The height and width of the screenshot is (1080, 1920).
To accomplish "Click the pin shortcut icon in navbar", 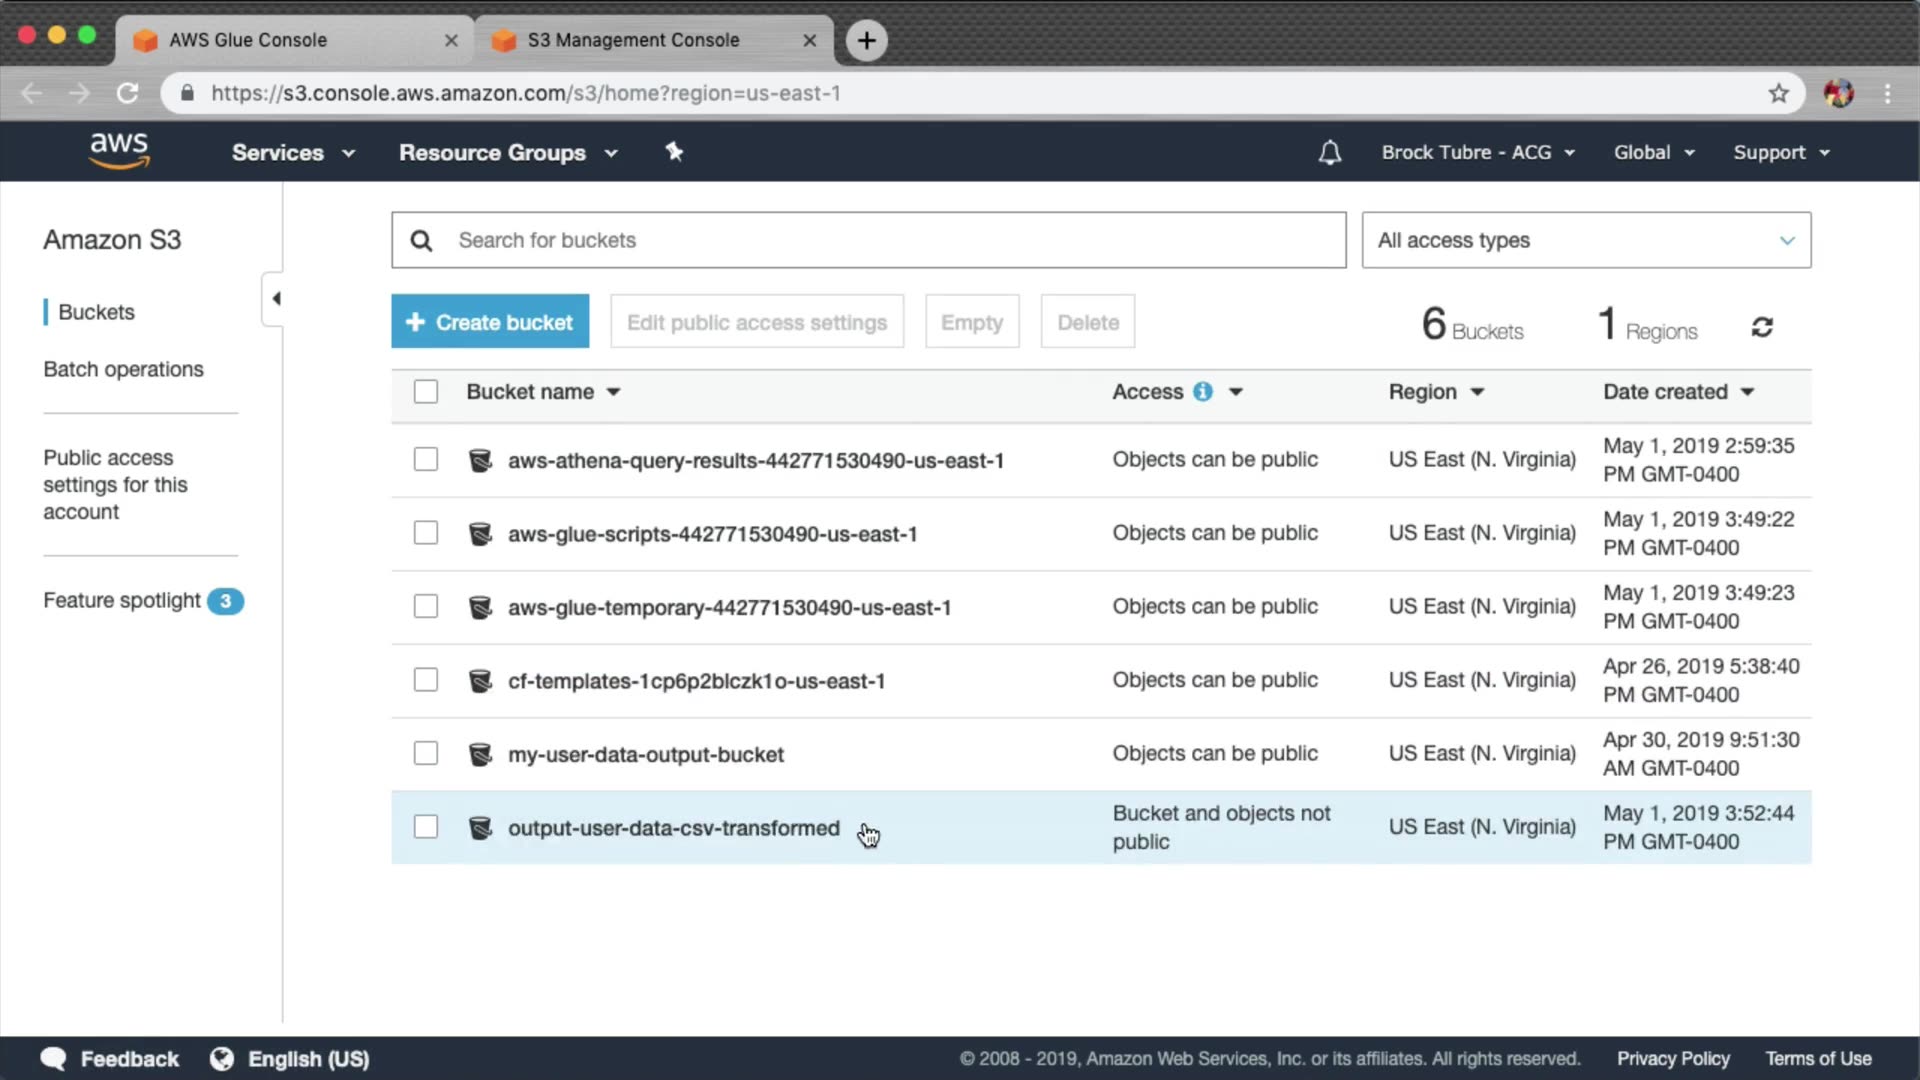I will click(674, 152).
